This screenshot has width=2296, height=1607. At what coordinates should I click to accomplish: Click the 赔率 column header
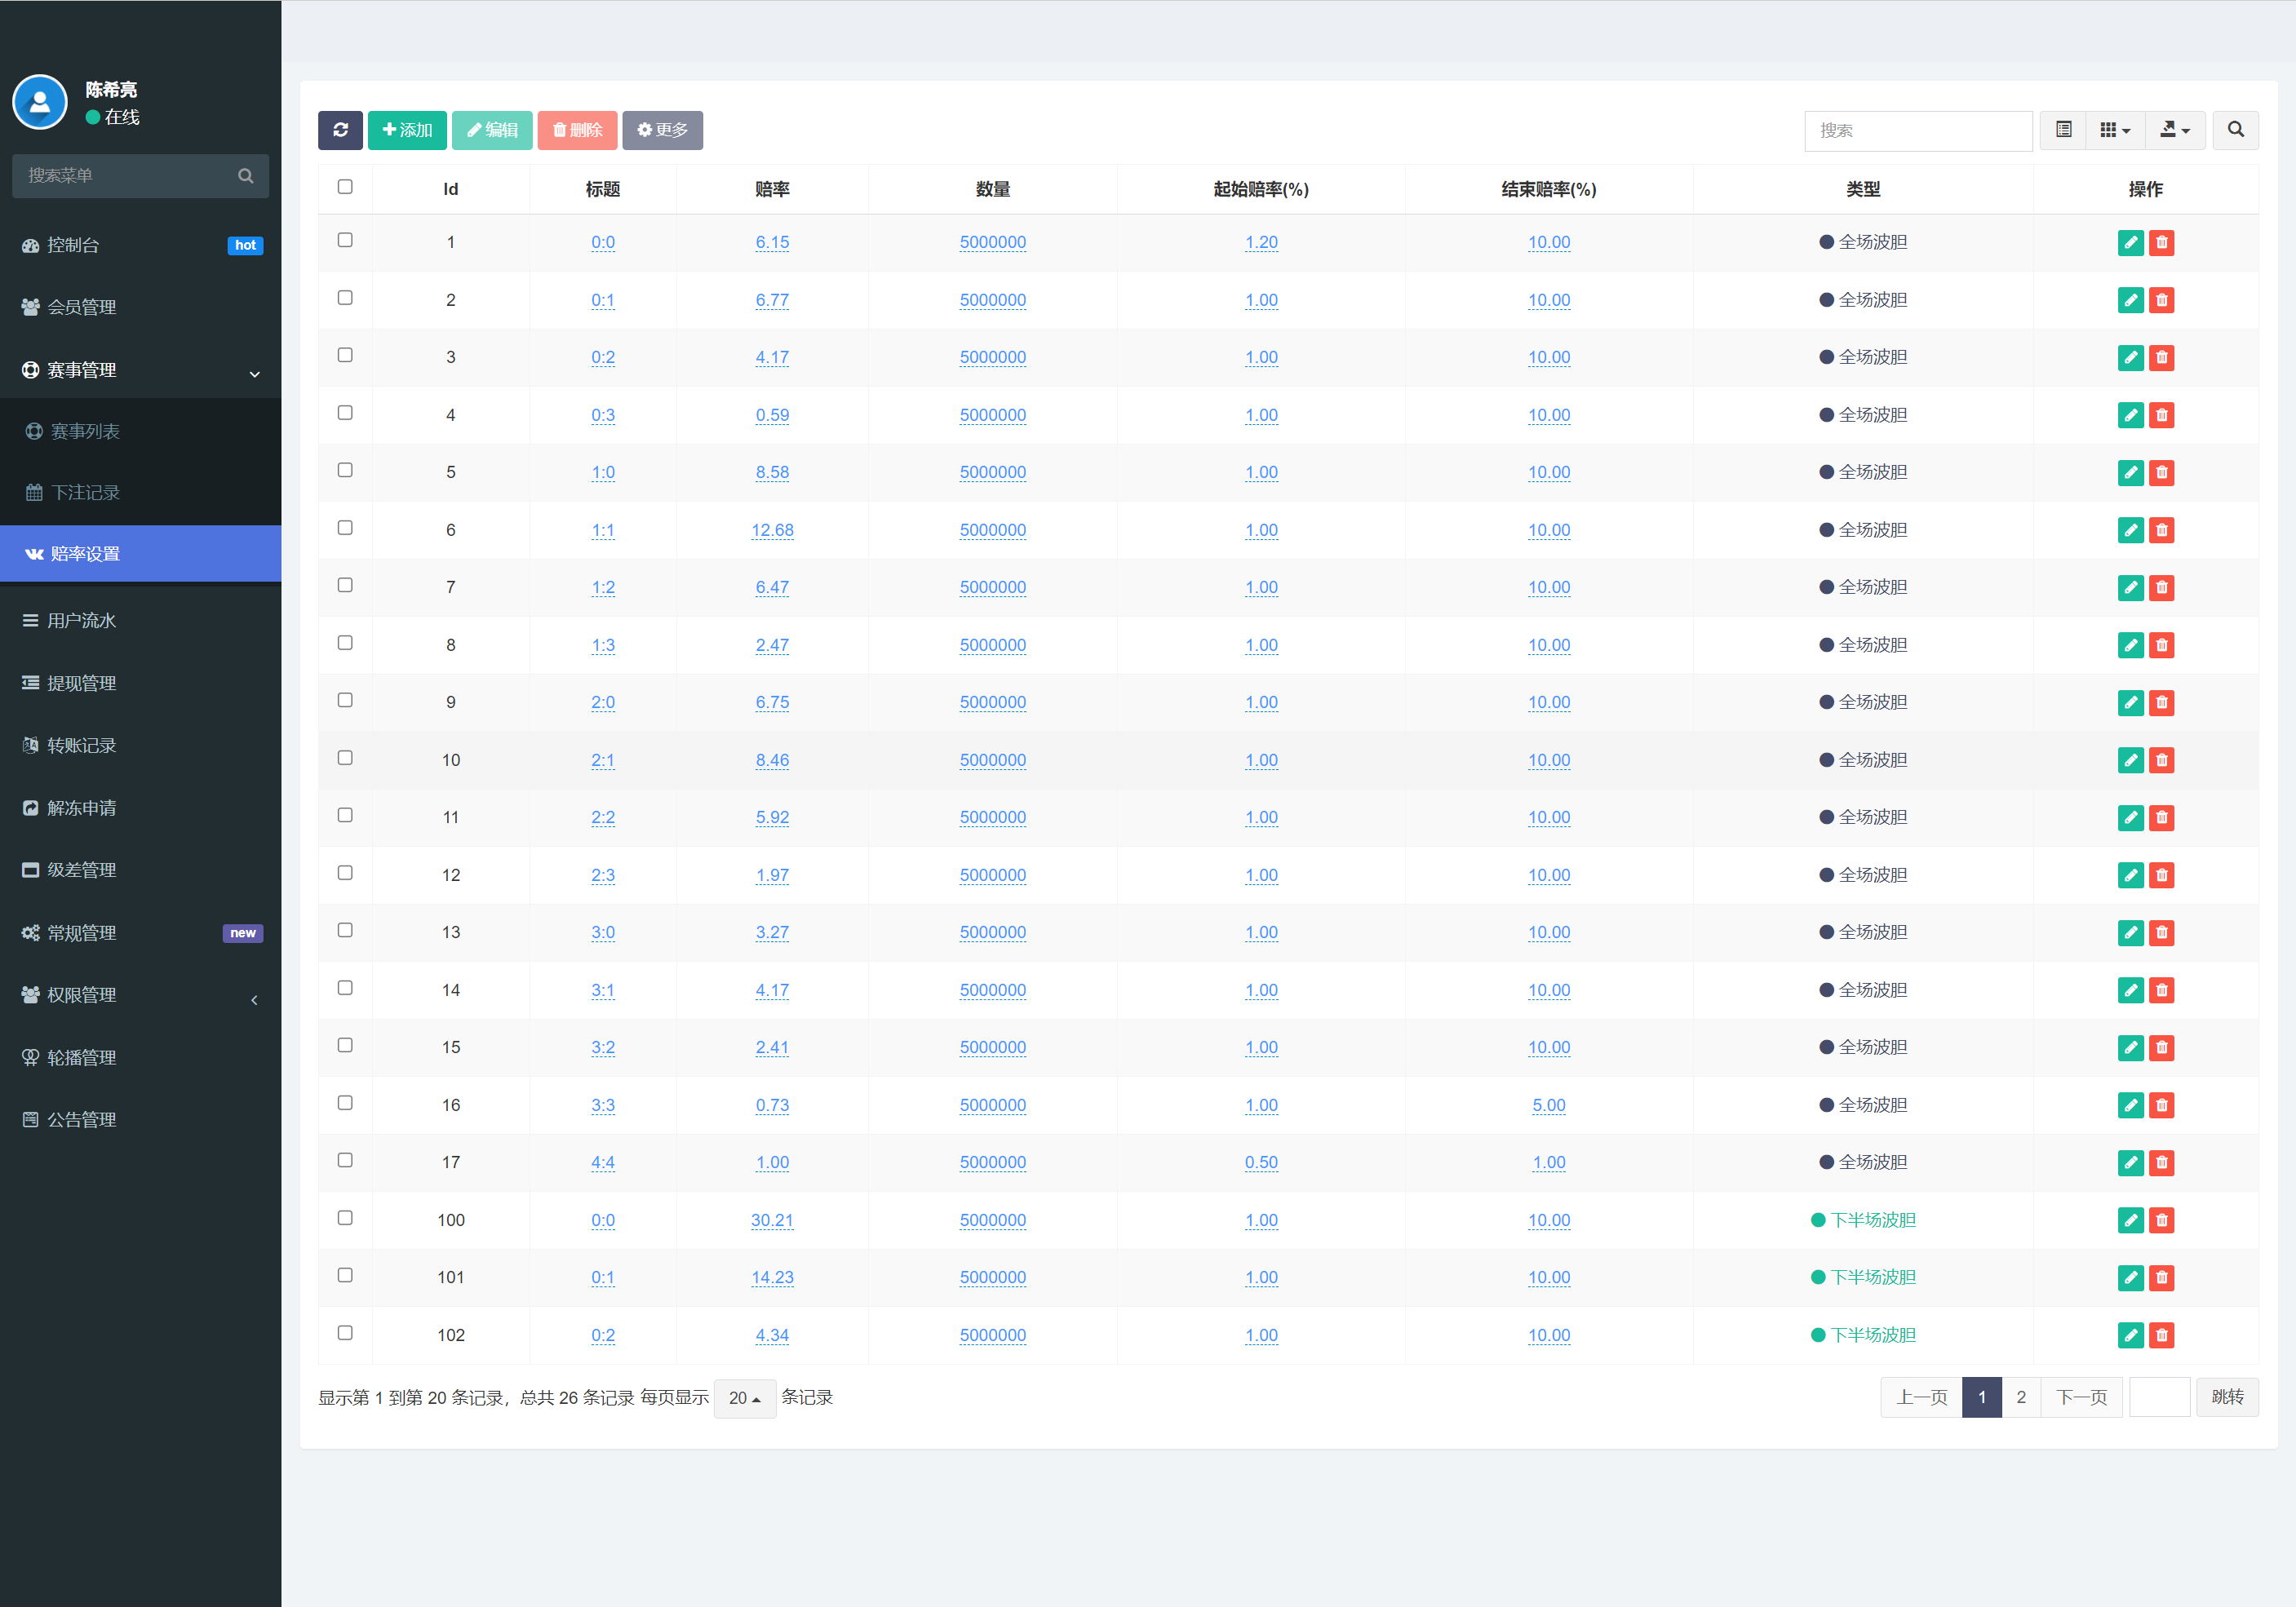(772, 189)
